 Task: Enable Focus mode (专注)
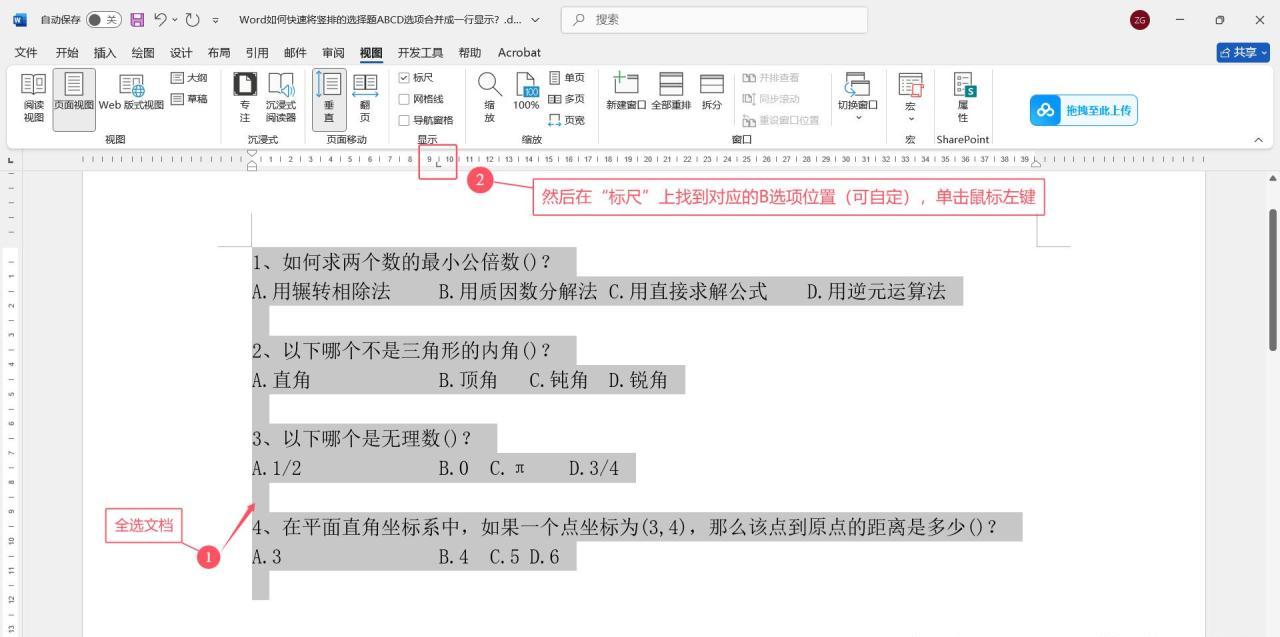[x=245, y=98]
